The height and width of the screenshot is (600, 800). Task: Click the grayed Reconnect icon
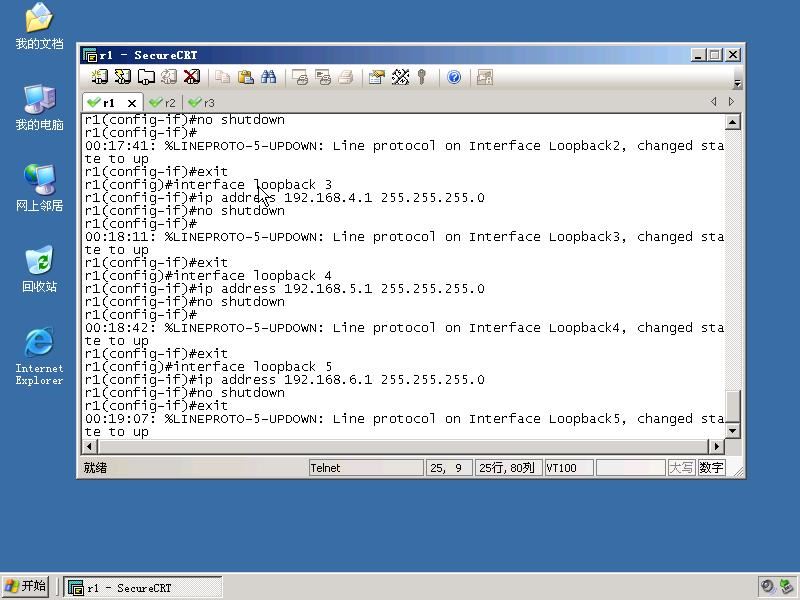[x=169, y=77]
